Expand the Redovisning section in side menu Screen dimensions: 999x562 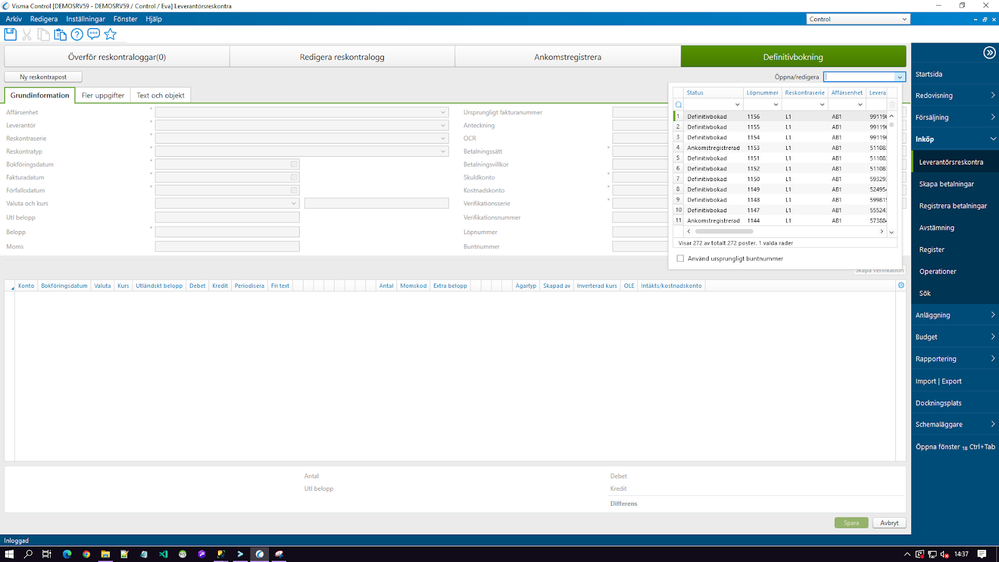pyautogui.click(x=954, y=96)
